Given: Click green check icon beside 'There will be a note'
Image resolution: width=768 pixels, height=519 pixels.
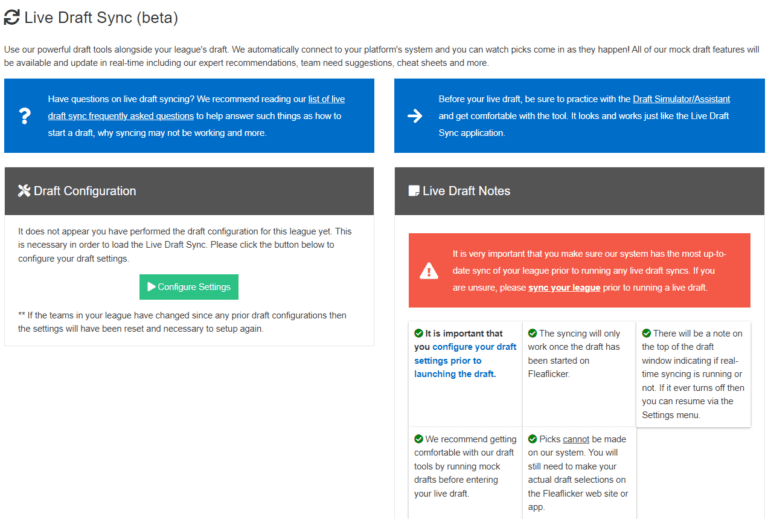Looking at the screenshot, I should coord(646,333).
